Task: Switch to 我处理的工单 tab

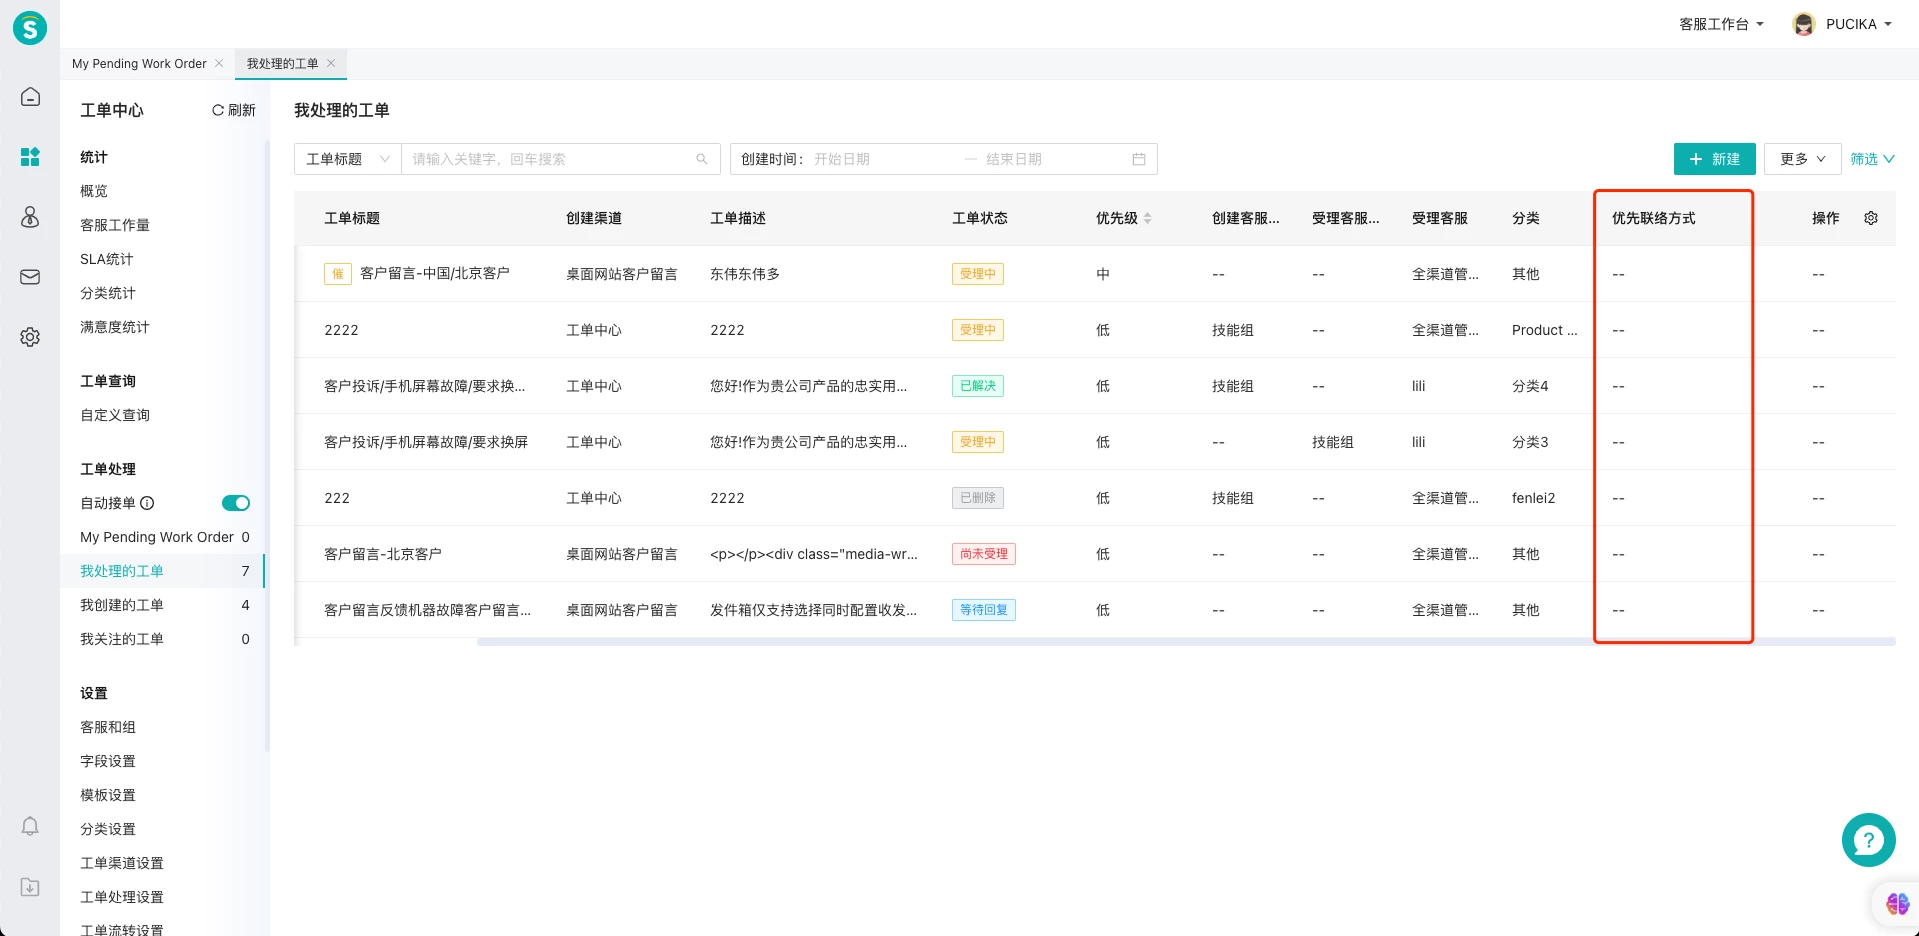Action: click(282, 63)
